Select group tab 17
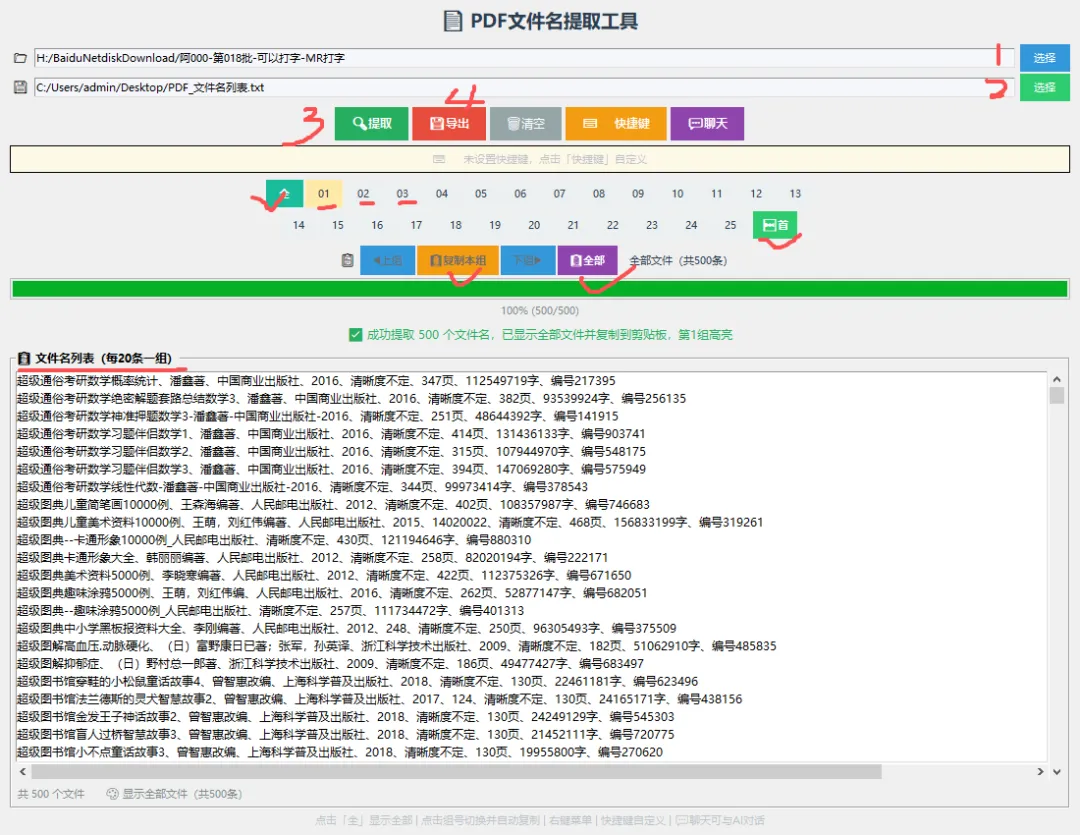Screen dimensions: 1080x835 [x=416, y=225]
